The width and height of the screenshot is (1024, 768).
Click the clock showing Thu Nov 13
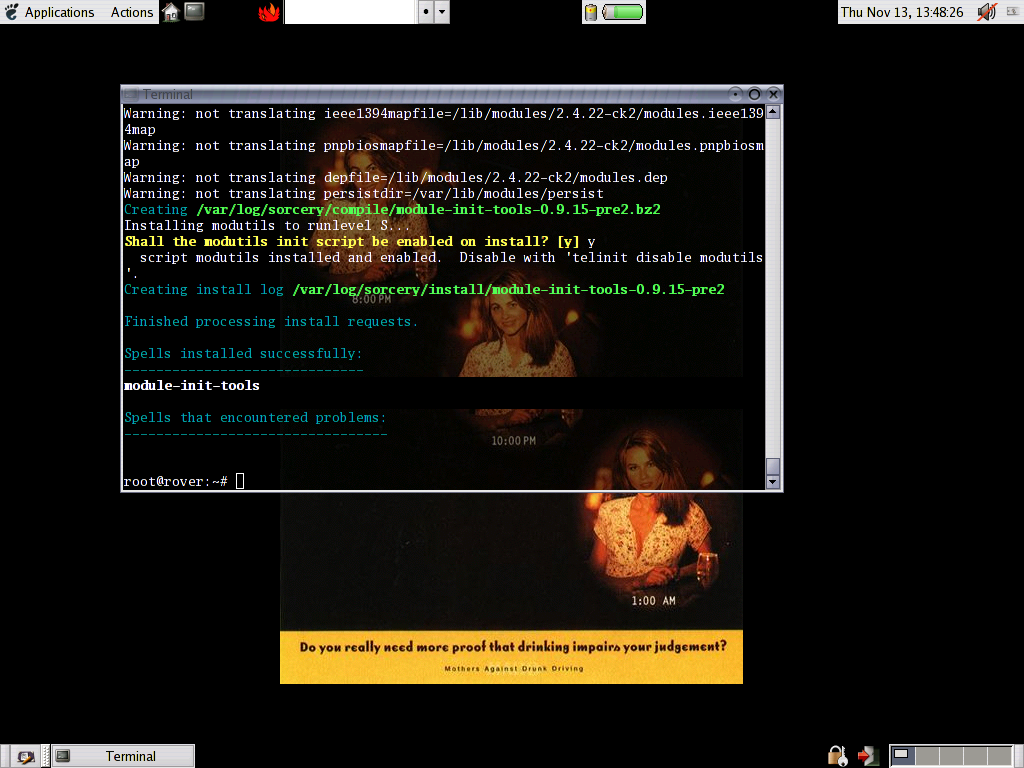[901, 12]
